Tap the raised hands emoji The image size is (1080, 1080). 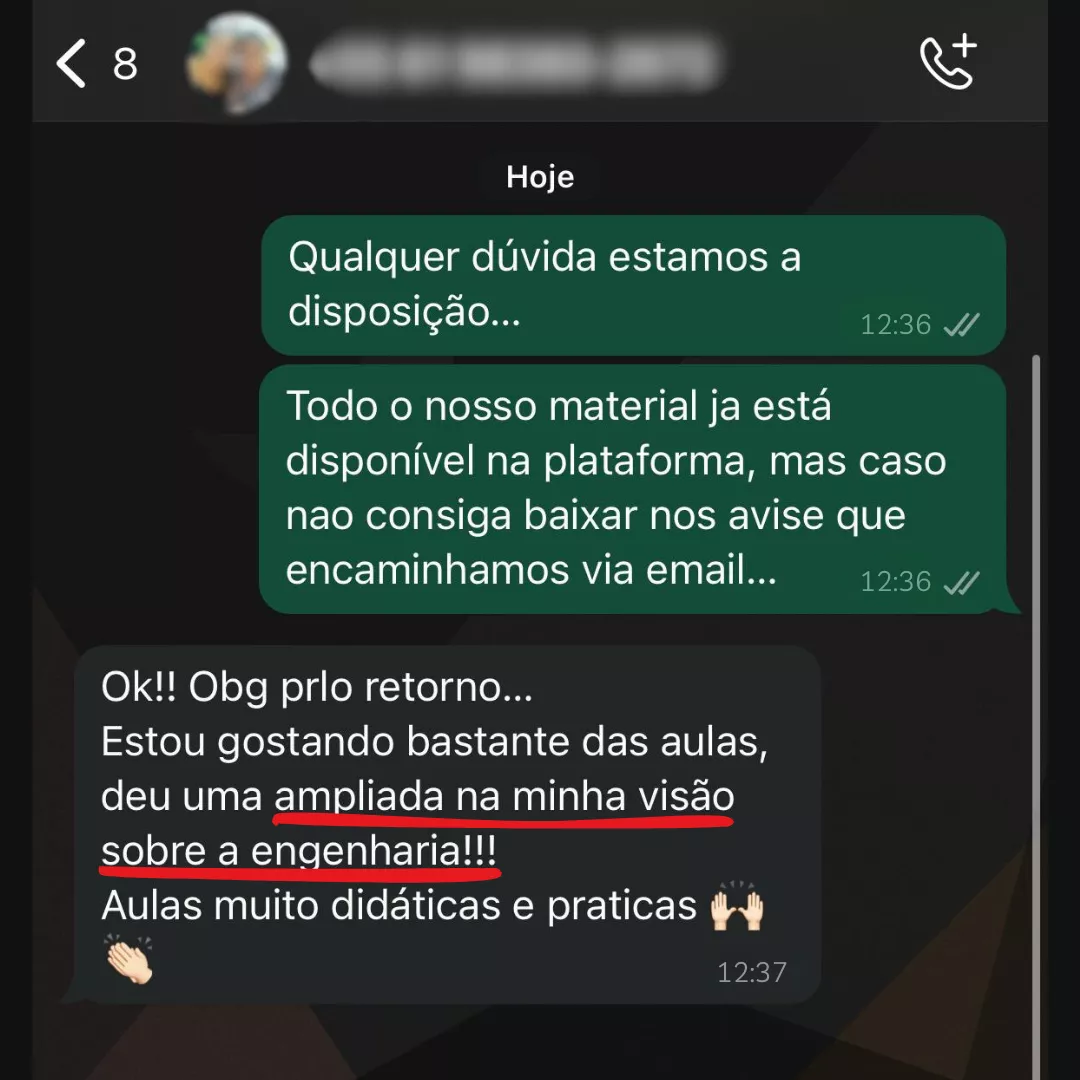tap(737, 906)
